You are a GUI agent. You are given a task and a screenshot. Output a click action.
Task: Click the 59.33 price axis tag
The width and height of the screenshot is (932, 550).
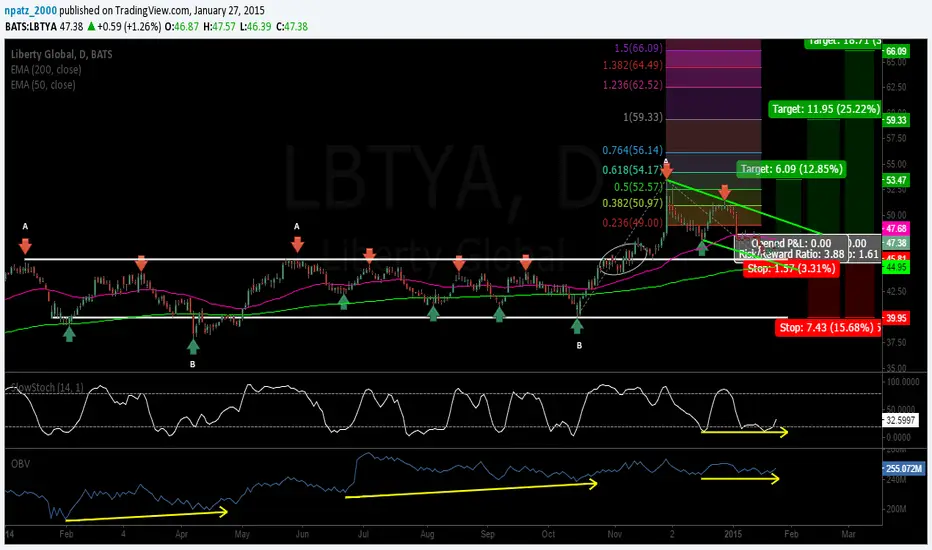pos(896,120)
